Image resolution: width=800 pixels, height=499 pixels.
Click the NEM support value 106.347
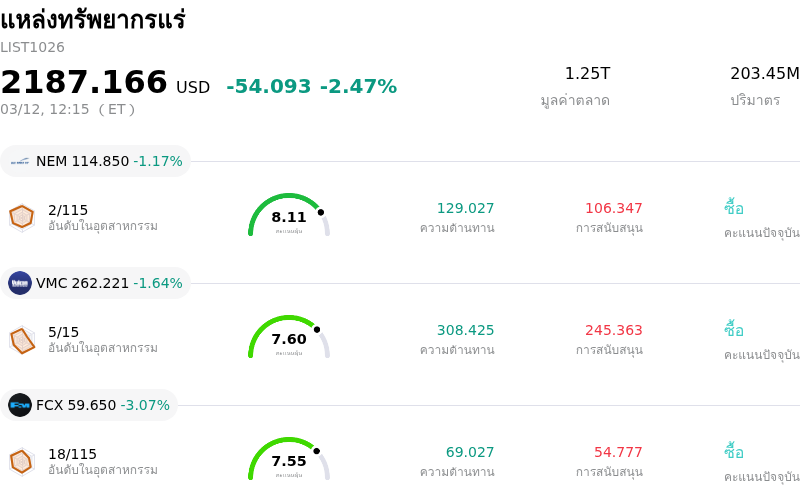613,208
